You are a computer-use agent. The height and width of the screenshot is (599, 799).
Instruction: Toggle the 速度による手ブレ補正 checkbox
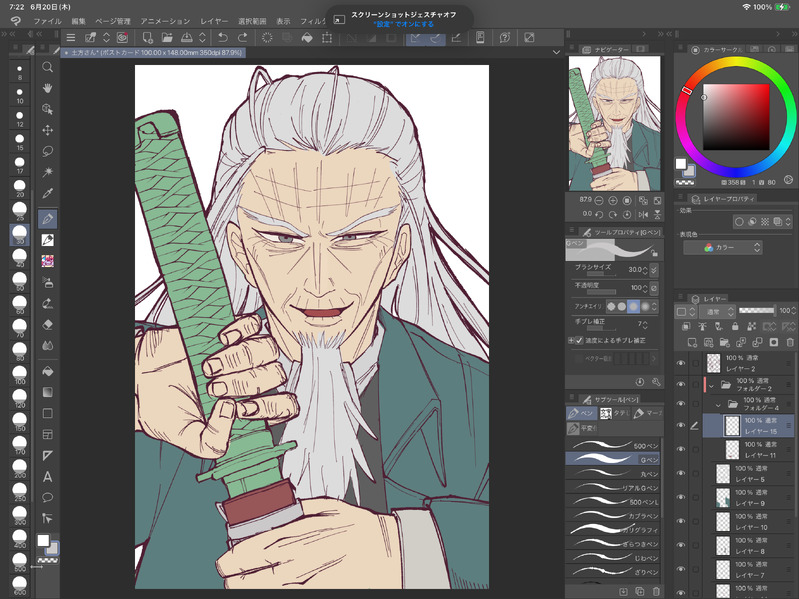tap(578, 340)
